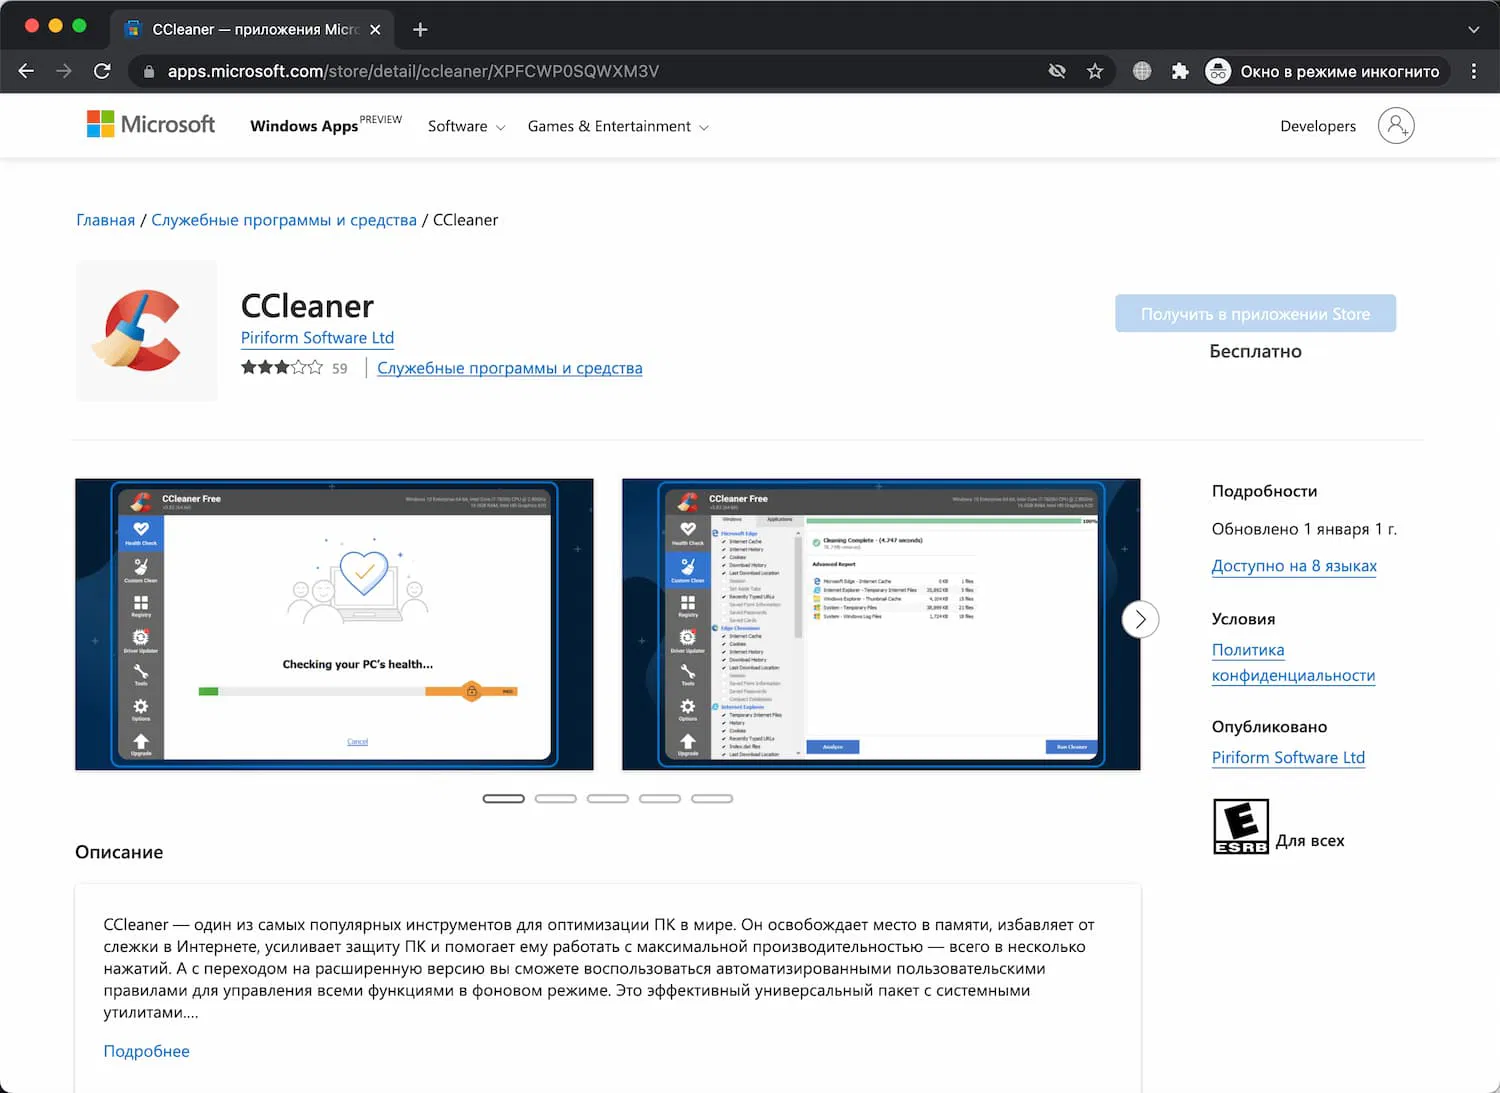1500x1093 pixels.
Task: Expand the Software dropdown menu
Action: (466, 126)
